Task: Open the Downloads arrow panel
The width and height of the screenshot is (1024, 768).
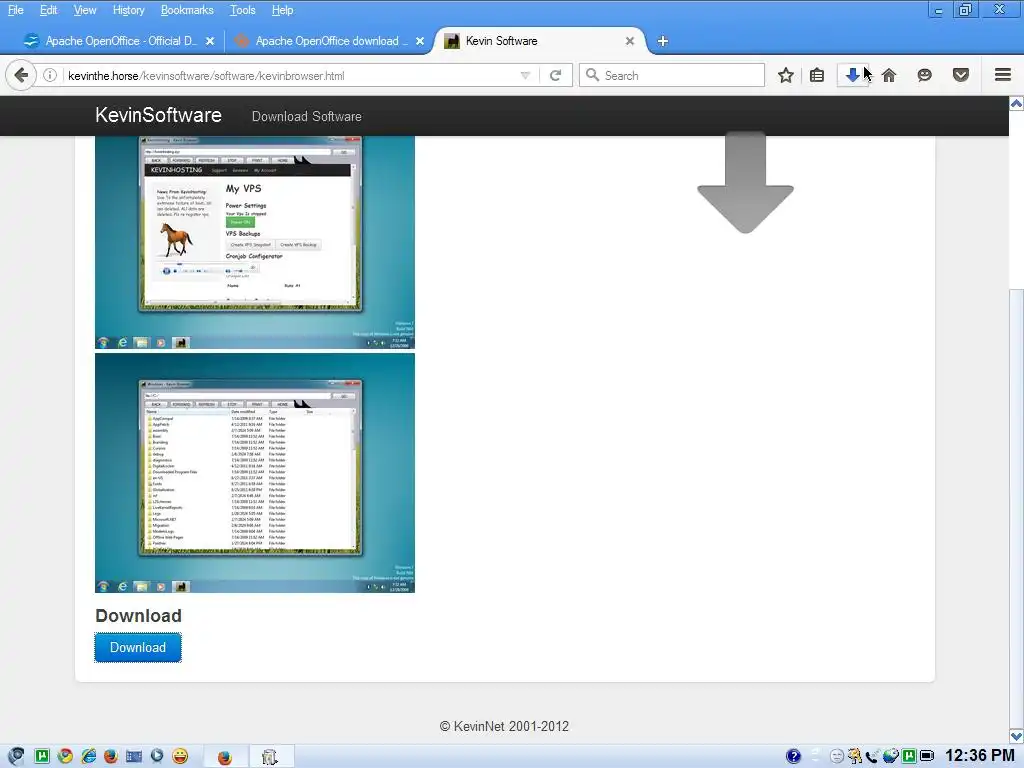Action: click(852, 75)
